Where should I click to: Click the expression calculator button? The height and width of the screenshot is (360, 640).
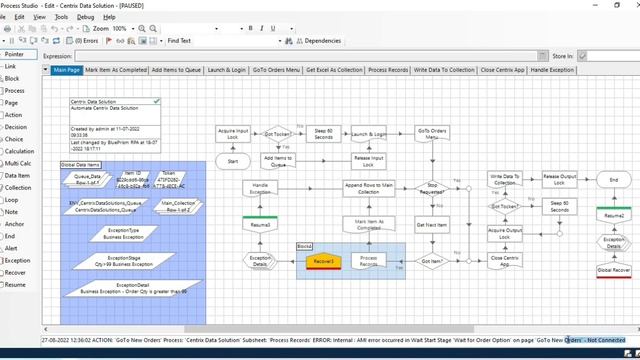coord(542,56)
